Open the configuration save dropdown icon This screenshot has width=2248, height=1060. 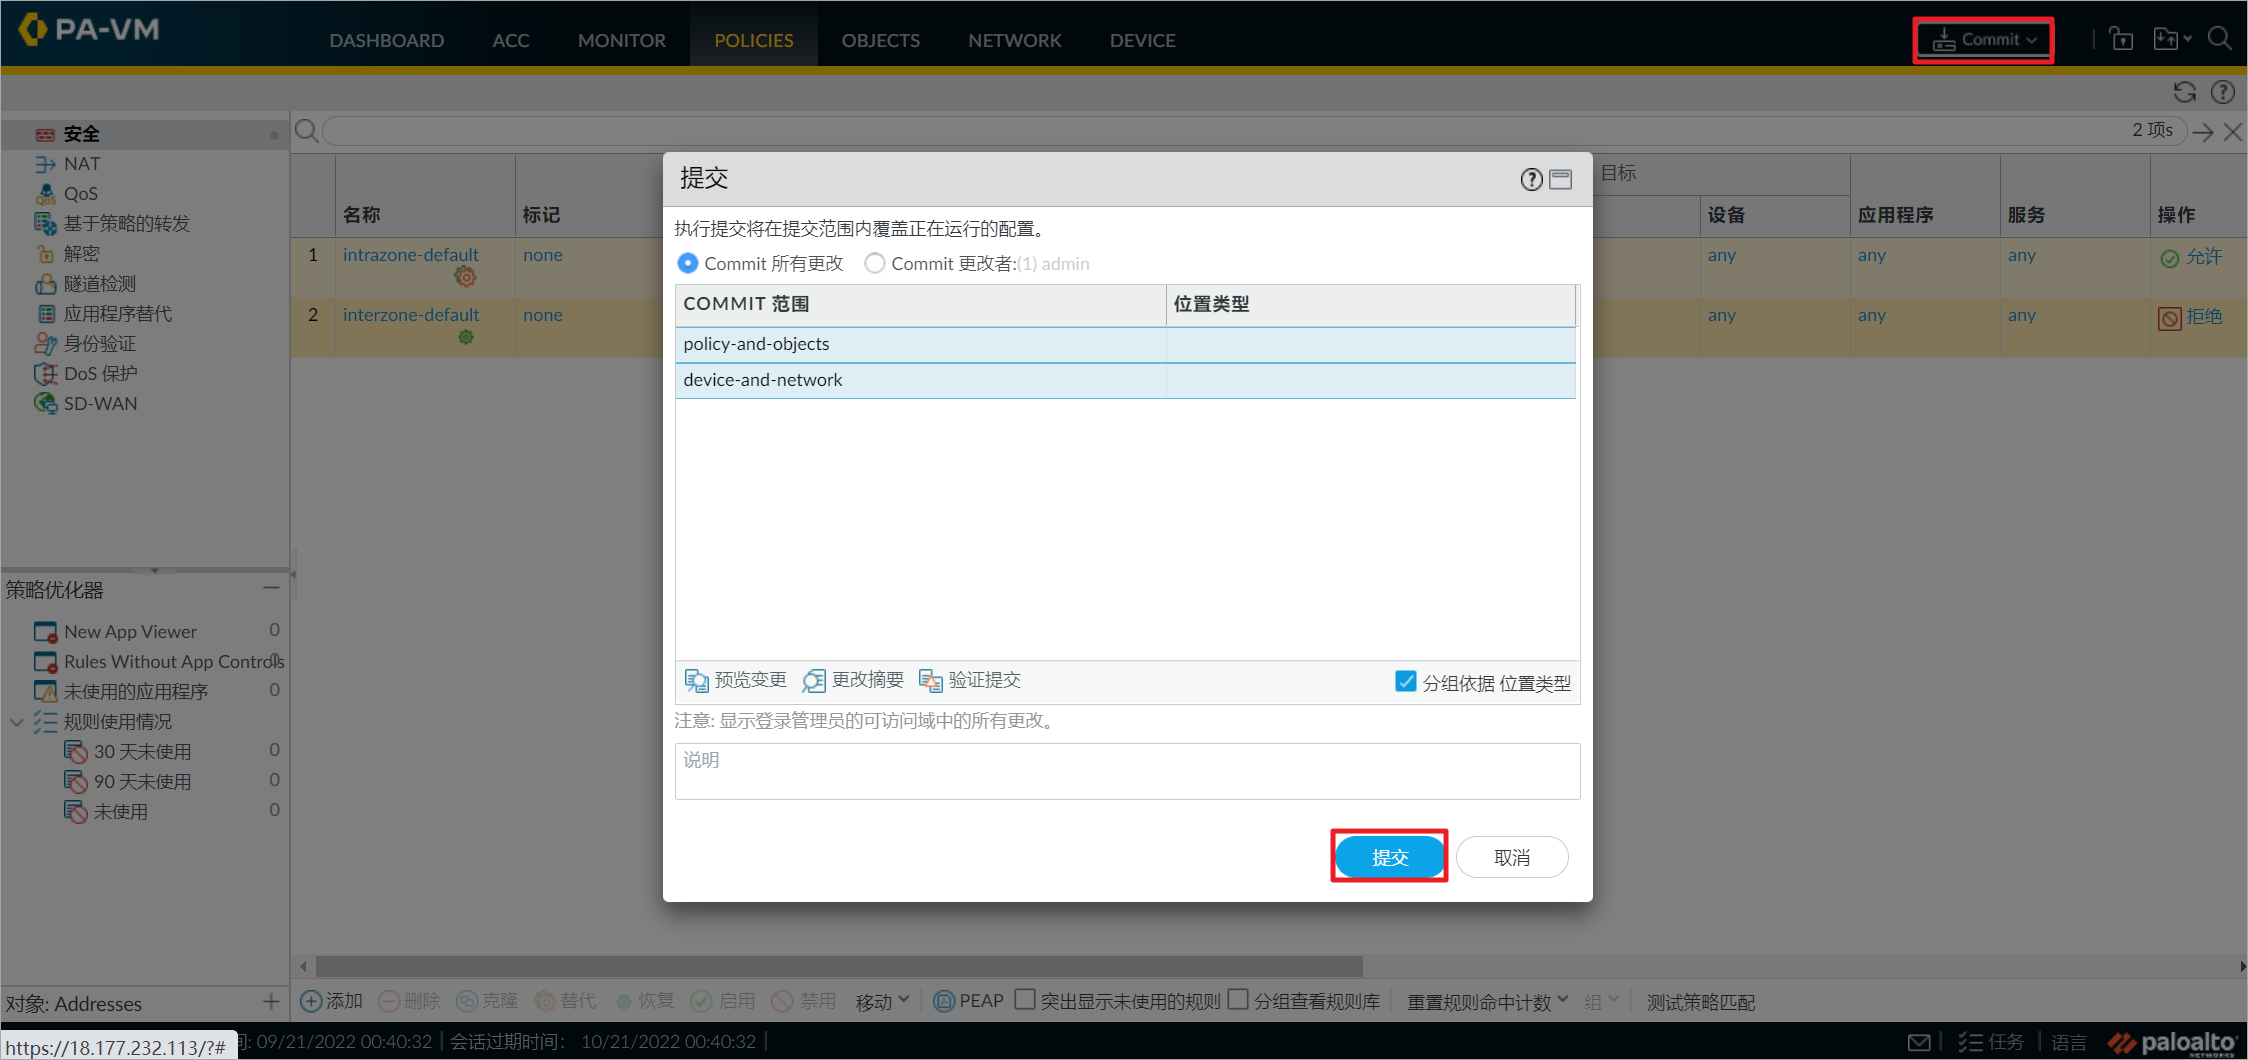tap(2172, 39)
